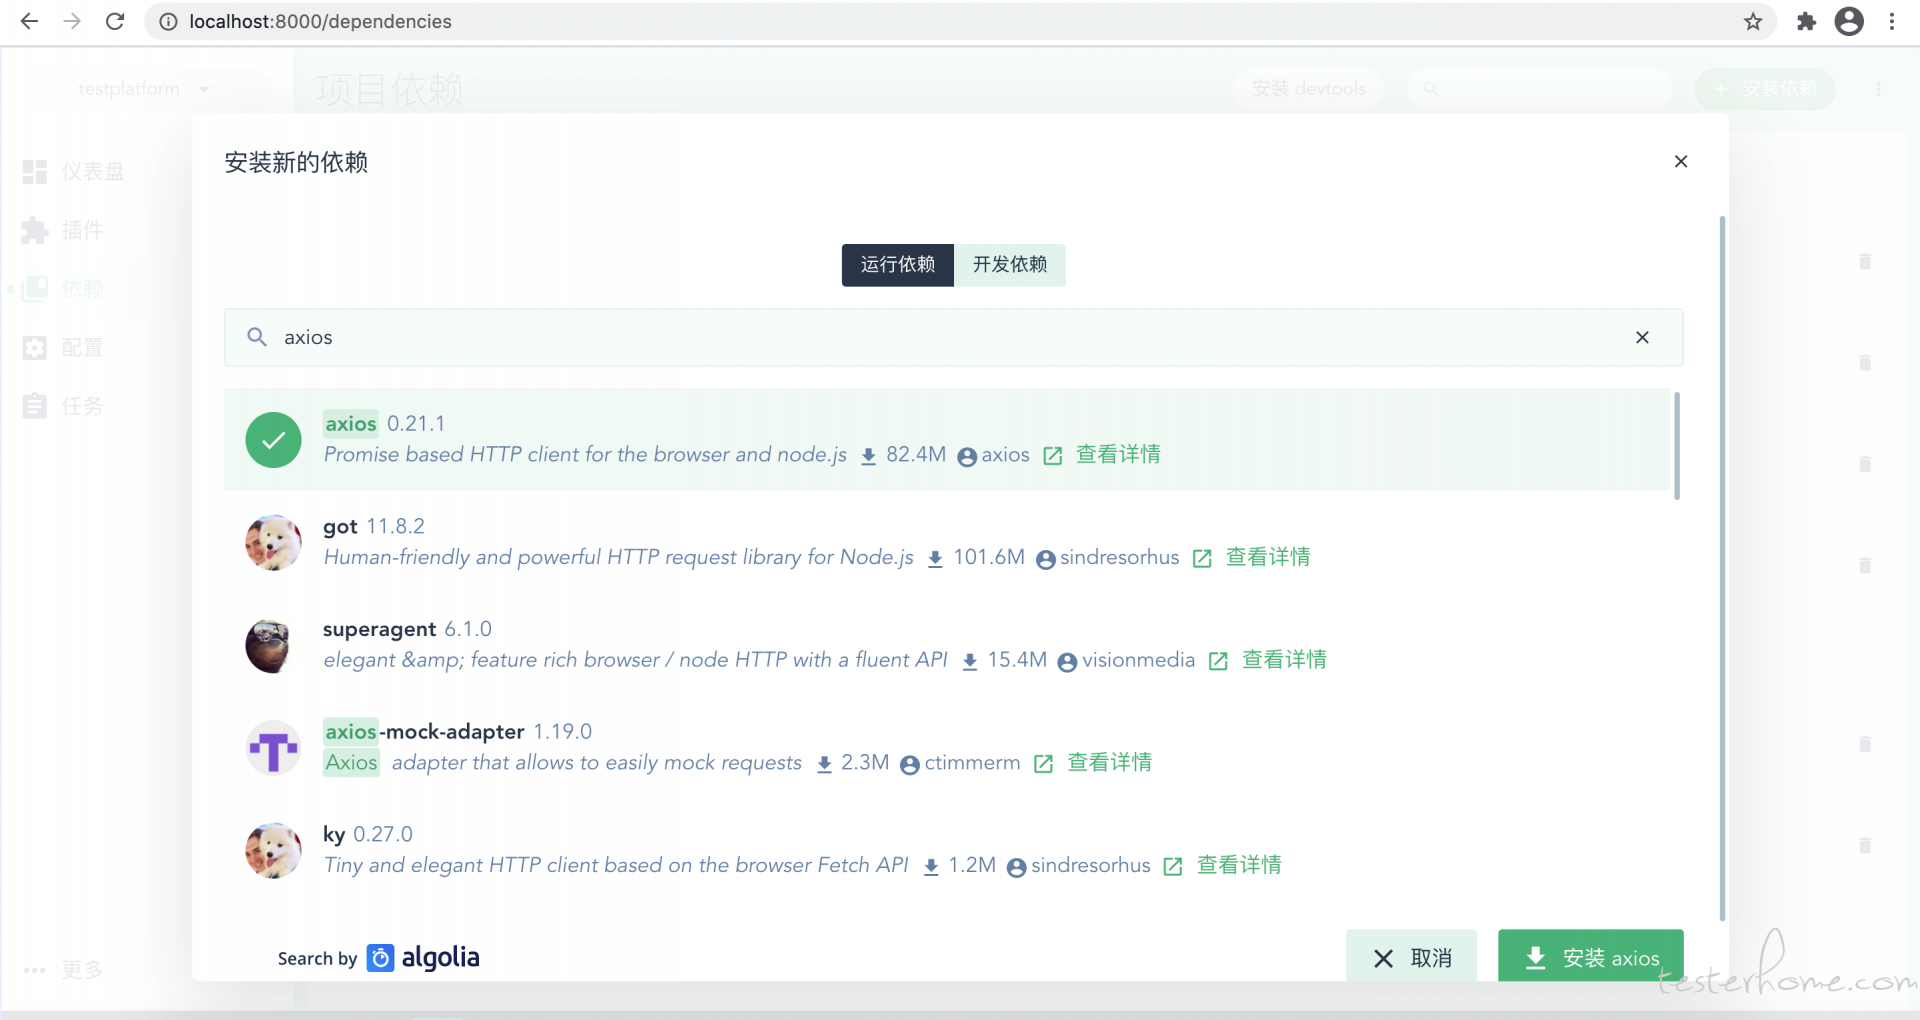Click sindresorhus author on the ky row
Screen dimensions: 1920x1020
coord(1090,865)
